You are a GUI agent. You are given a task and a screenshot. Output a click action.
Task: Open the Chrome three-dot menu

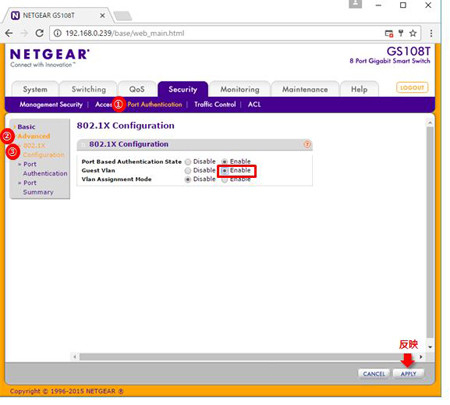(x=431, y=33)
